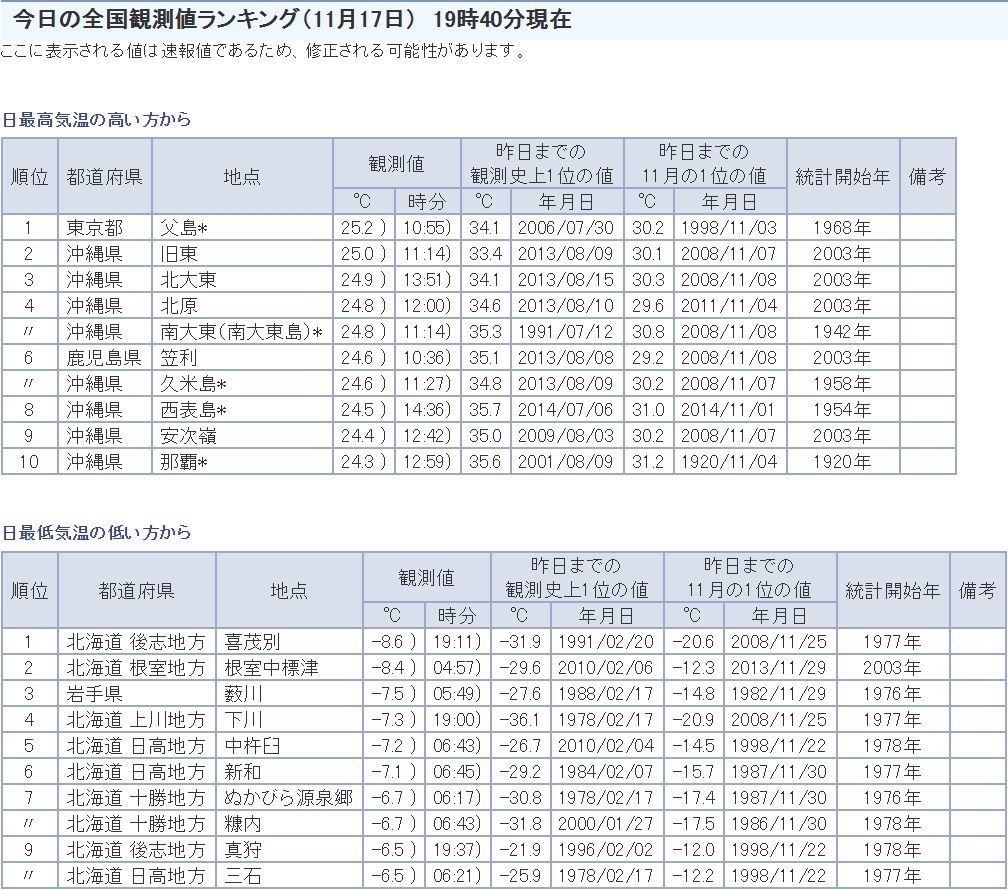Click the ぬかびら源泉郷 station name
The image size is (1008, 890).
(x=289, y=798)
